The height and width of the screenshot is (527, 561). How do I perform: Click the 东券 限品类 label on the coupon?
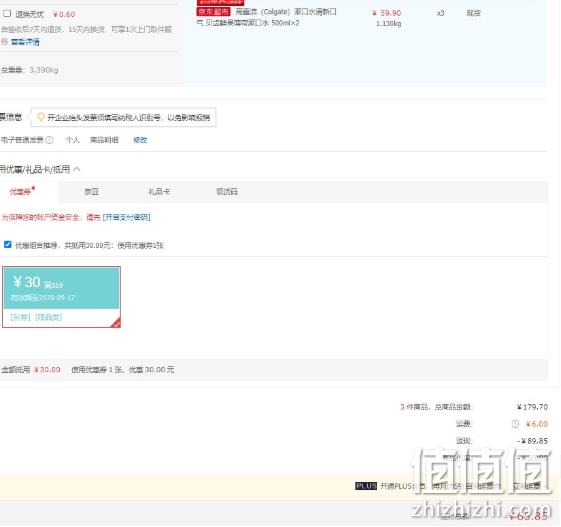point(36,317)
